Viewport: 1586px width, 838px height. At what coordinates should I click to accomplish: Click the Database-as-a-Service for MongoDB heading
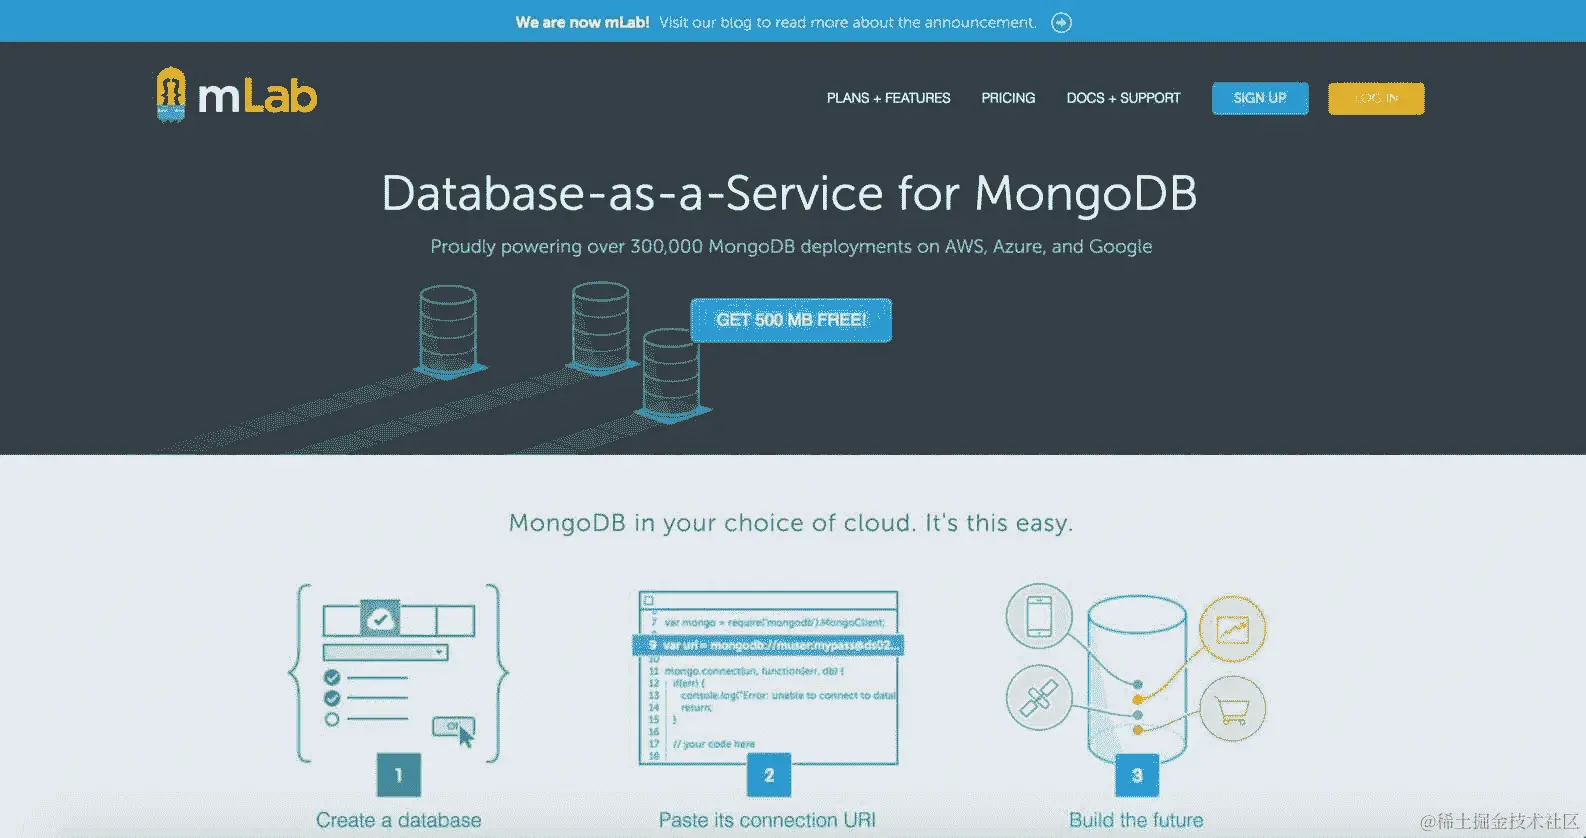[x=789, y=194]
